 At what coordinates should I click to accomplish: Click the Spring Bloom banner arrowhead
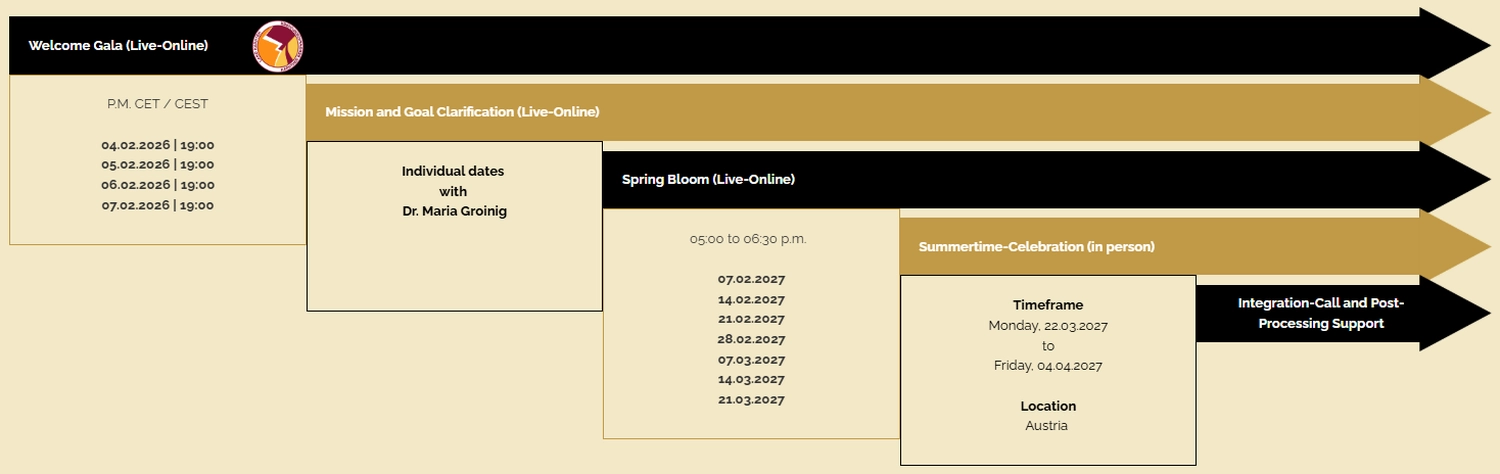(x=1453, y=179)
